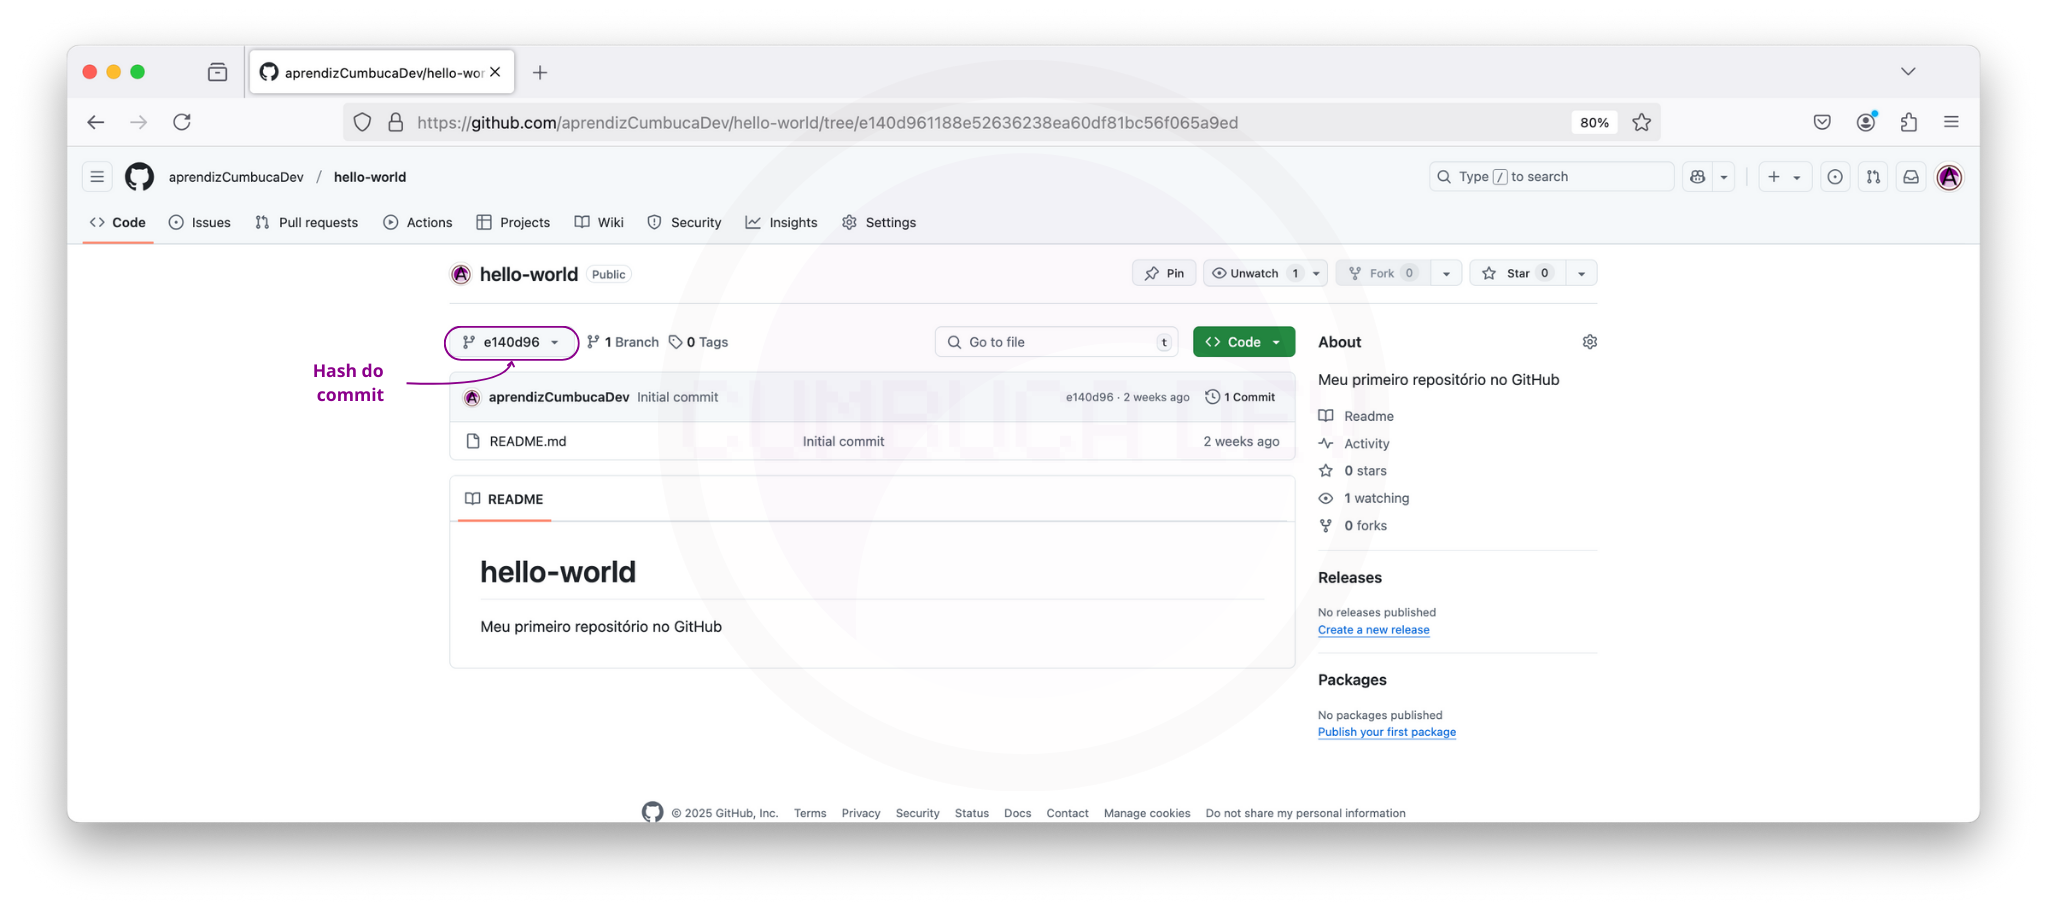Expand the e140d96 branch selector dropdown
2048x911 pixels.
click(511, 342)
